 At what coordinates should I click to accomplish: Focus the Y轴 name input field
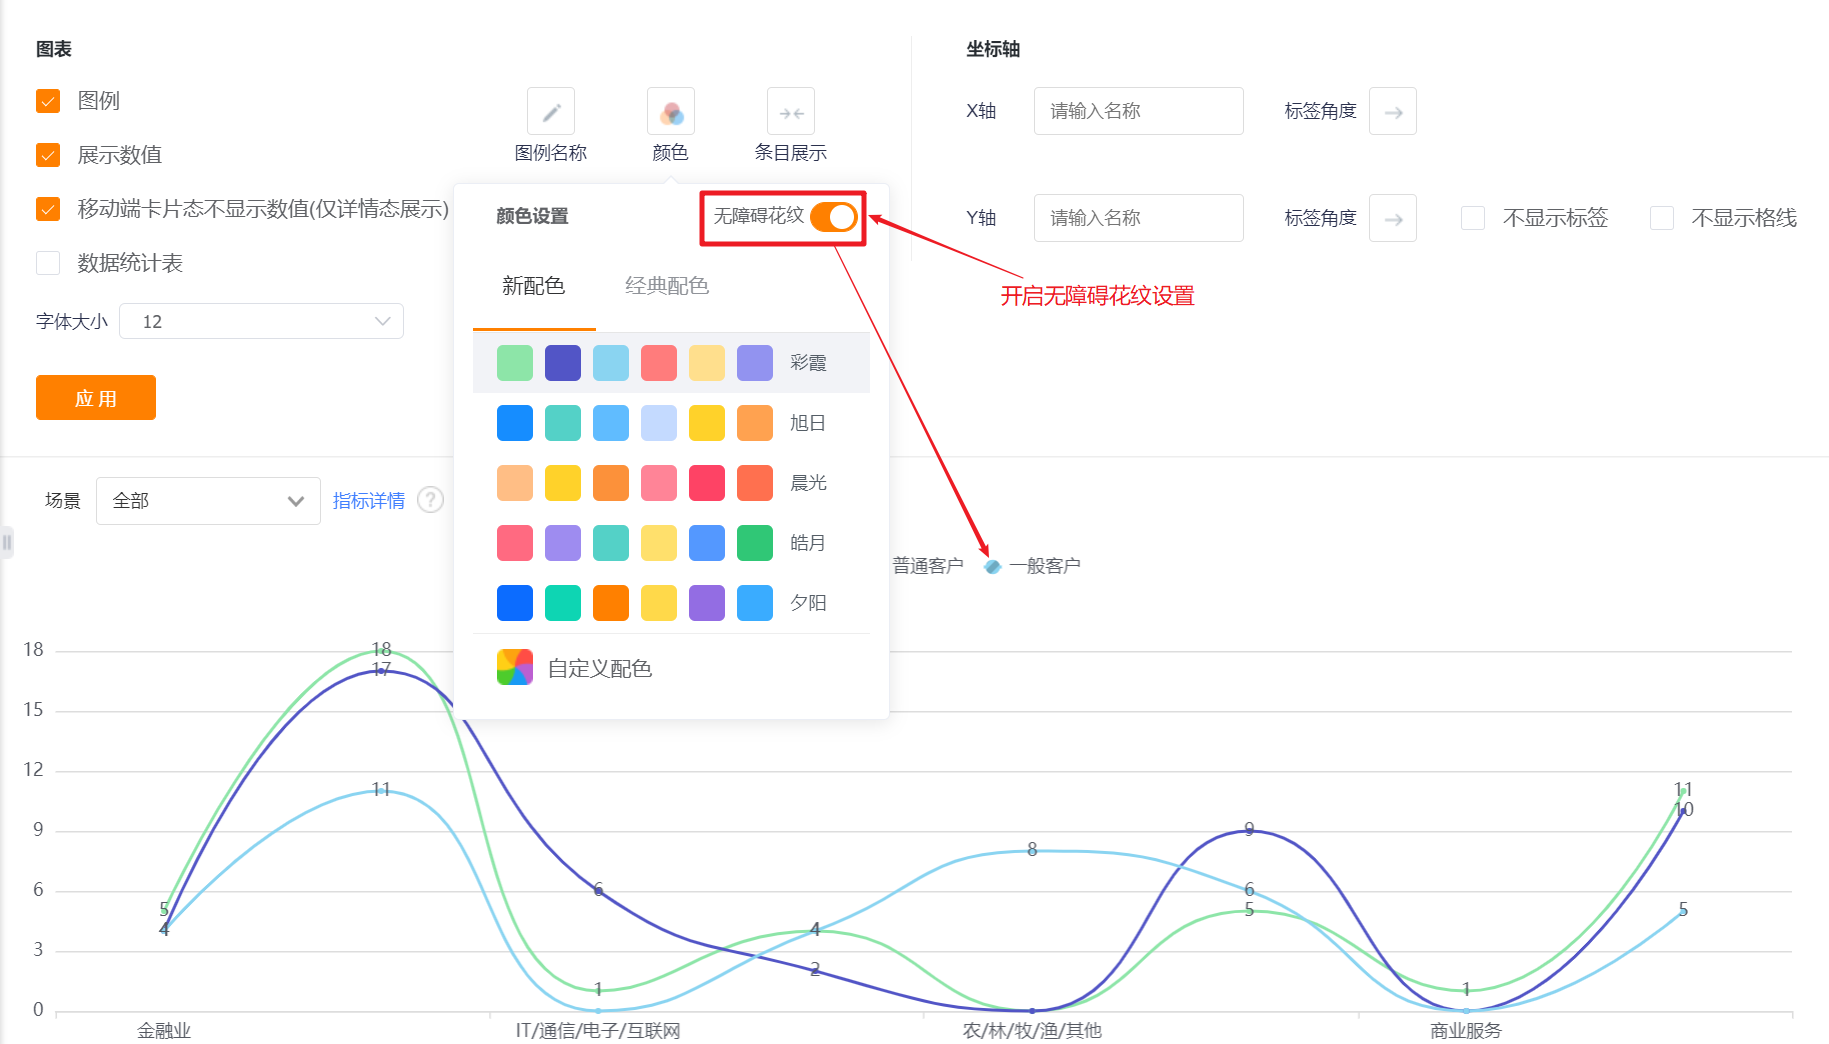1139,218
